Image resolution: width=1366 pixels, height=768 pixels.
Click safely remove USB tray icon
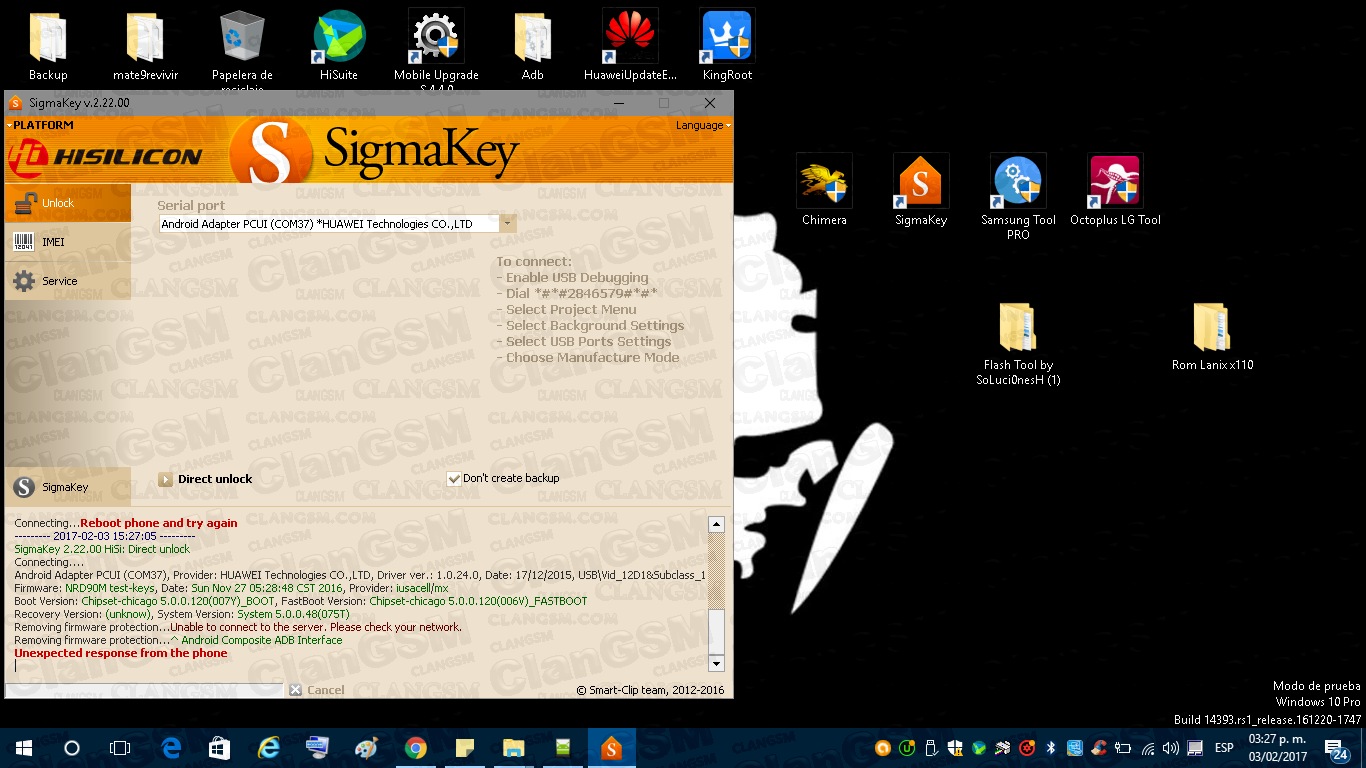[931, 748]
